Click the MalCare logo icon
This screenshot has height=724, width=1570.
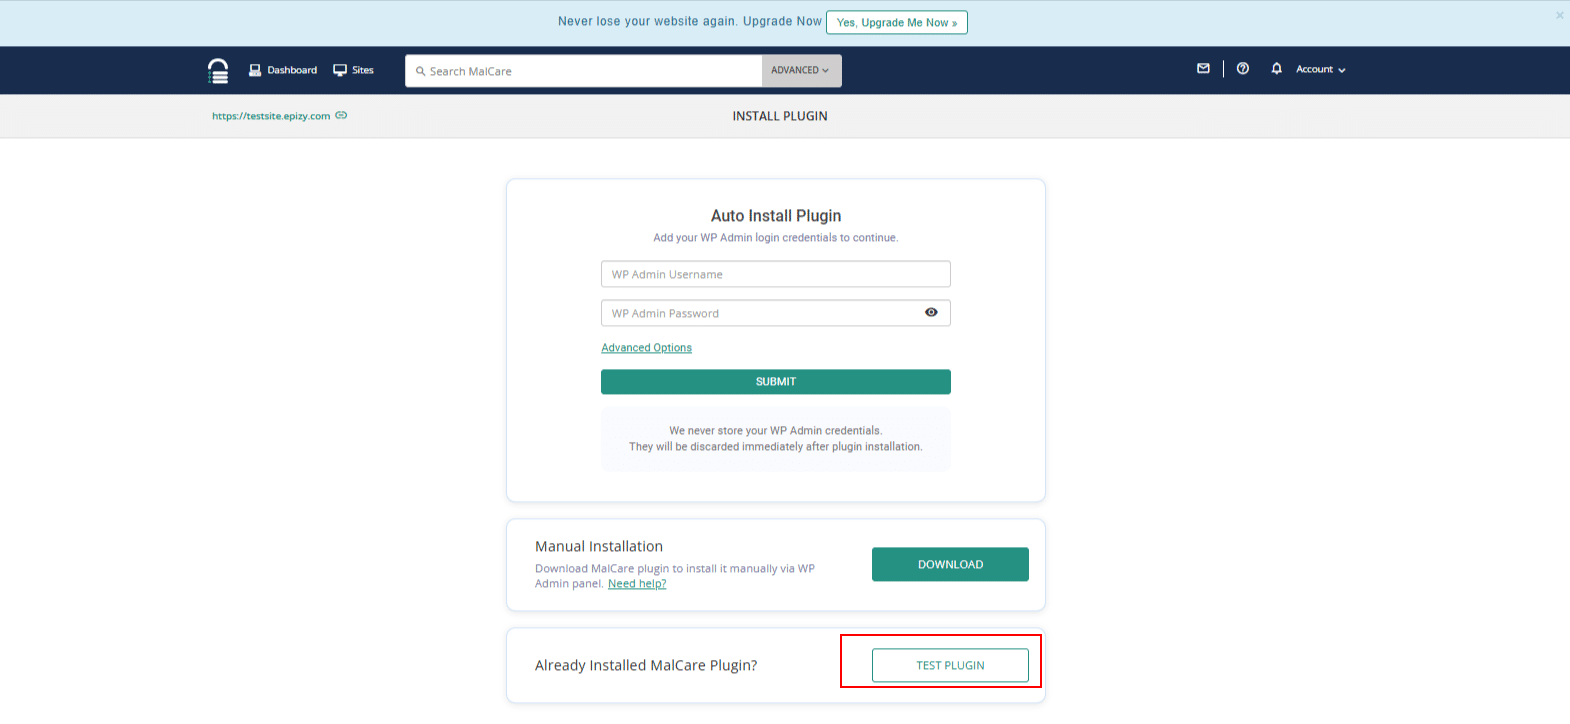[x=218, y=70]
